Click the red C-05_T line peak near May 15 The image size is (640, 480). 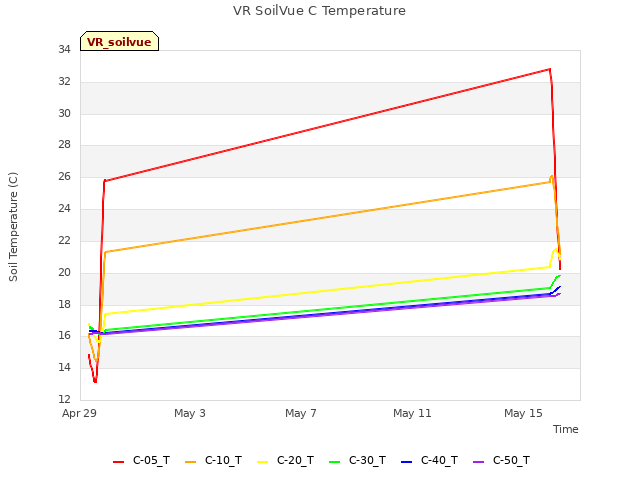click(x=550, y=69)
